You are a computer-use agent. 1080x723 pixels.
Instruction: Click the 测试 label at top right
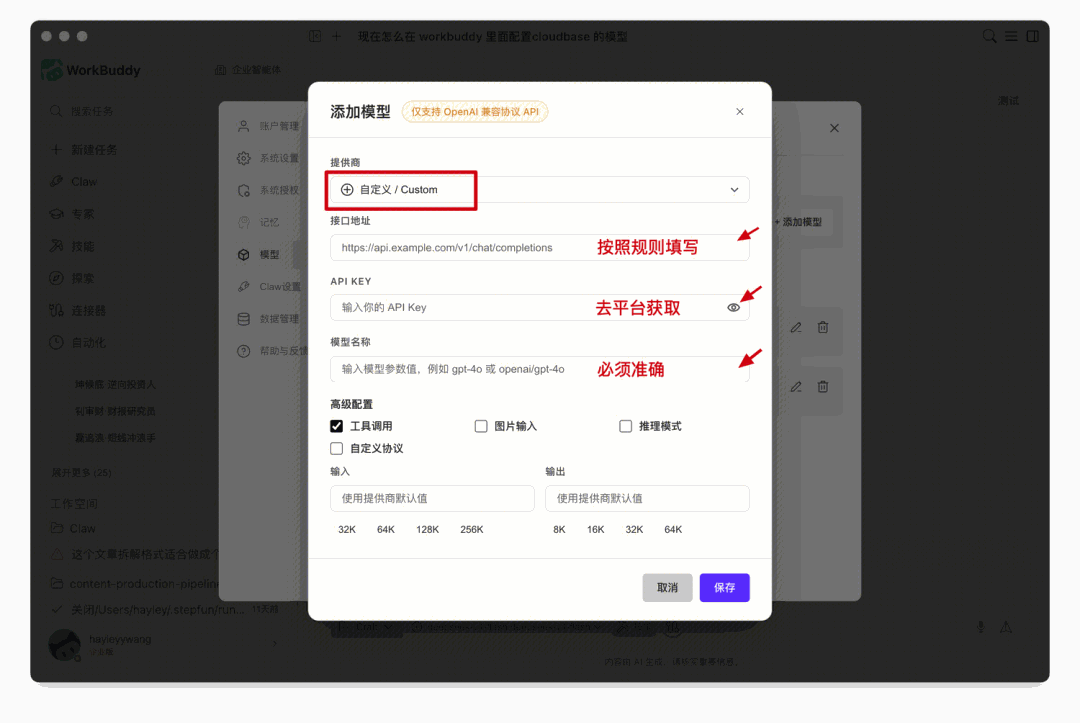pos(1008,101)
